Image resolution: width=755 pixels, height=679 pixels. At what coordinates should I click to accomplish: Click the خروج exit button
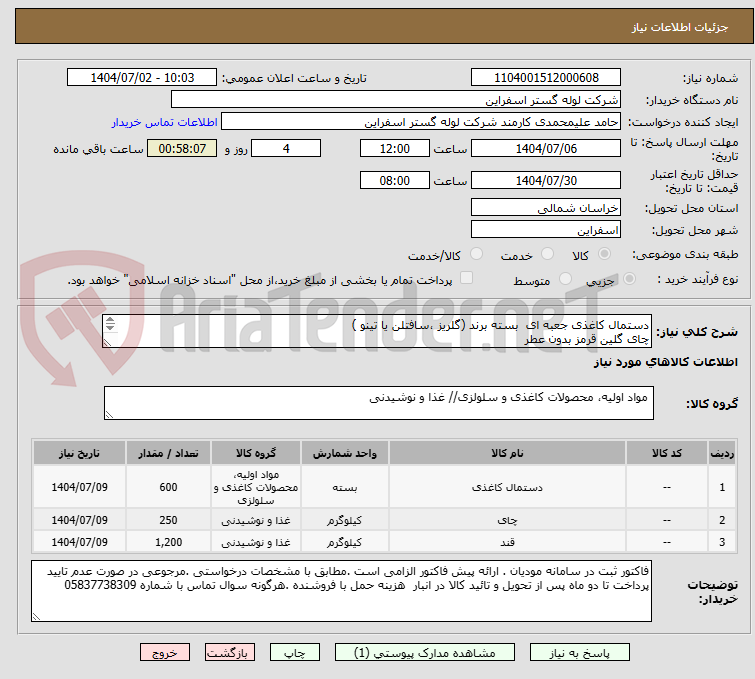click(x=165, y=653)
